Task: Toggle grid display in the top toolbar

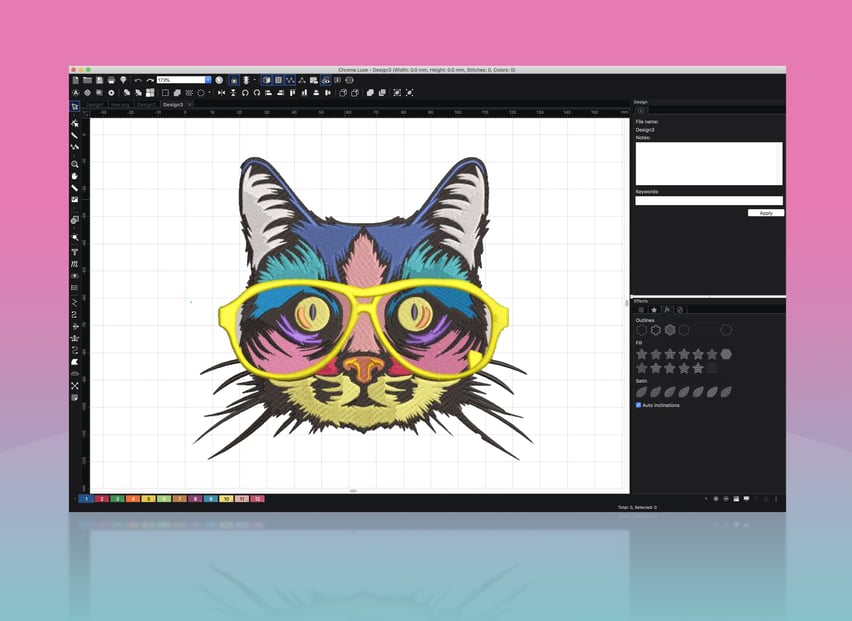Action: [277, 80]
